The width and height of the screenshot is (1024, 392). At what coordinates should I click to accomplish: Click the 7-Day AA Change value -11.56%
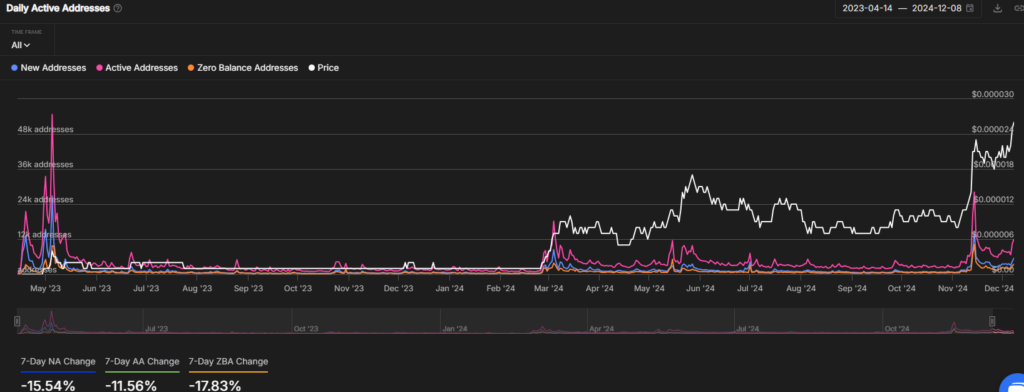131,385
